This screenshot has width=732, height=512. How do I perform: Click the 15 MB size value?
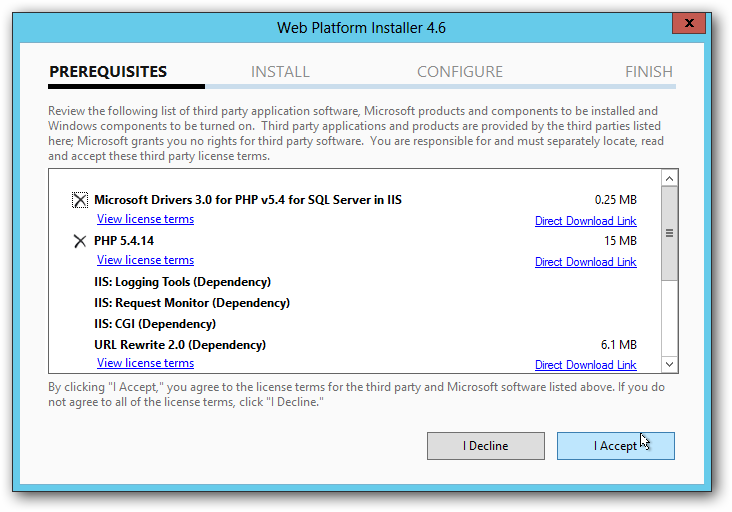click(x=620, y=241)
